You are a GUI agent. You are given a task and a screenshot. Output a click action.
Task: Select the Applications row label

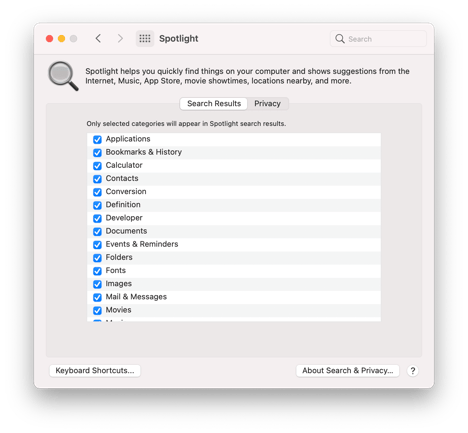tap(128, 139)
